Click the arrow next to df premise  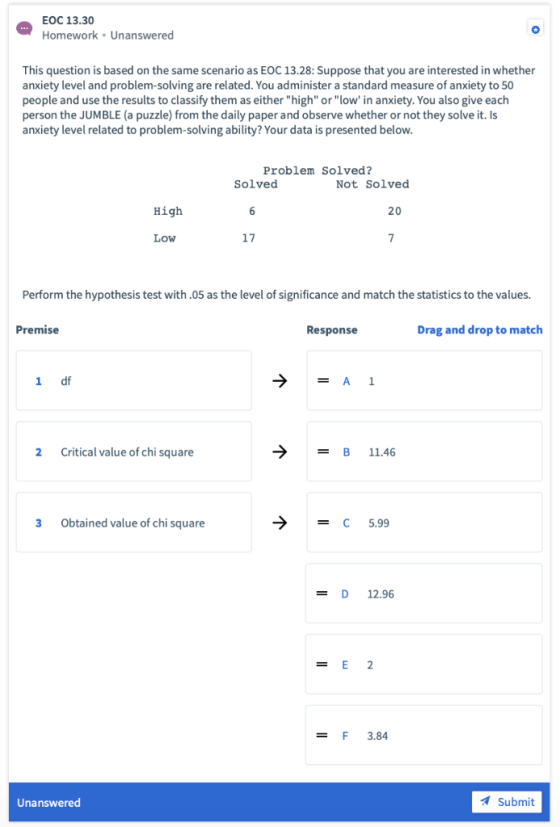279,381
